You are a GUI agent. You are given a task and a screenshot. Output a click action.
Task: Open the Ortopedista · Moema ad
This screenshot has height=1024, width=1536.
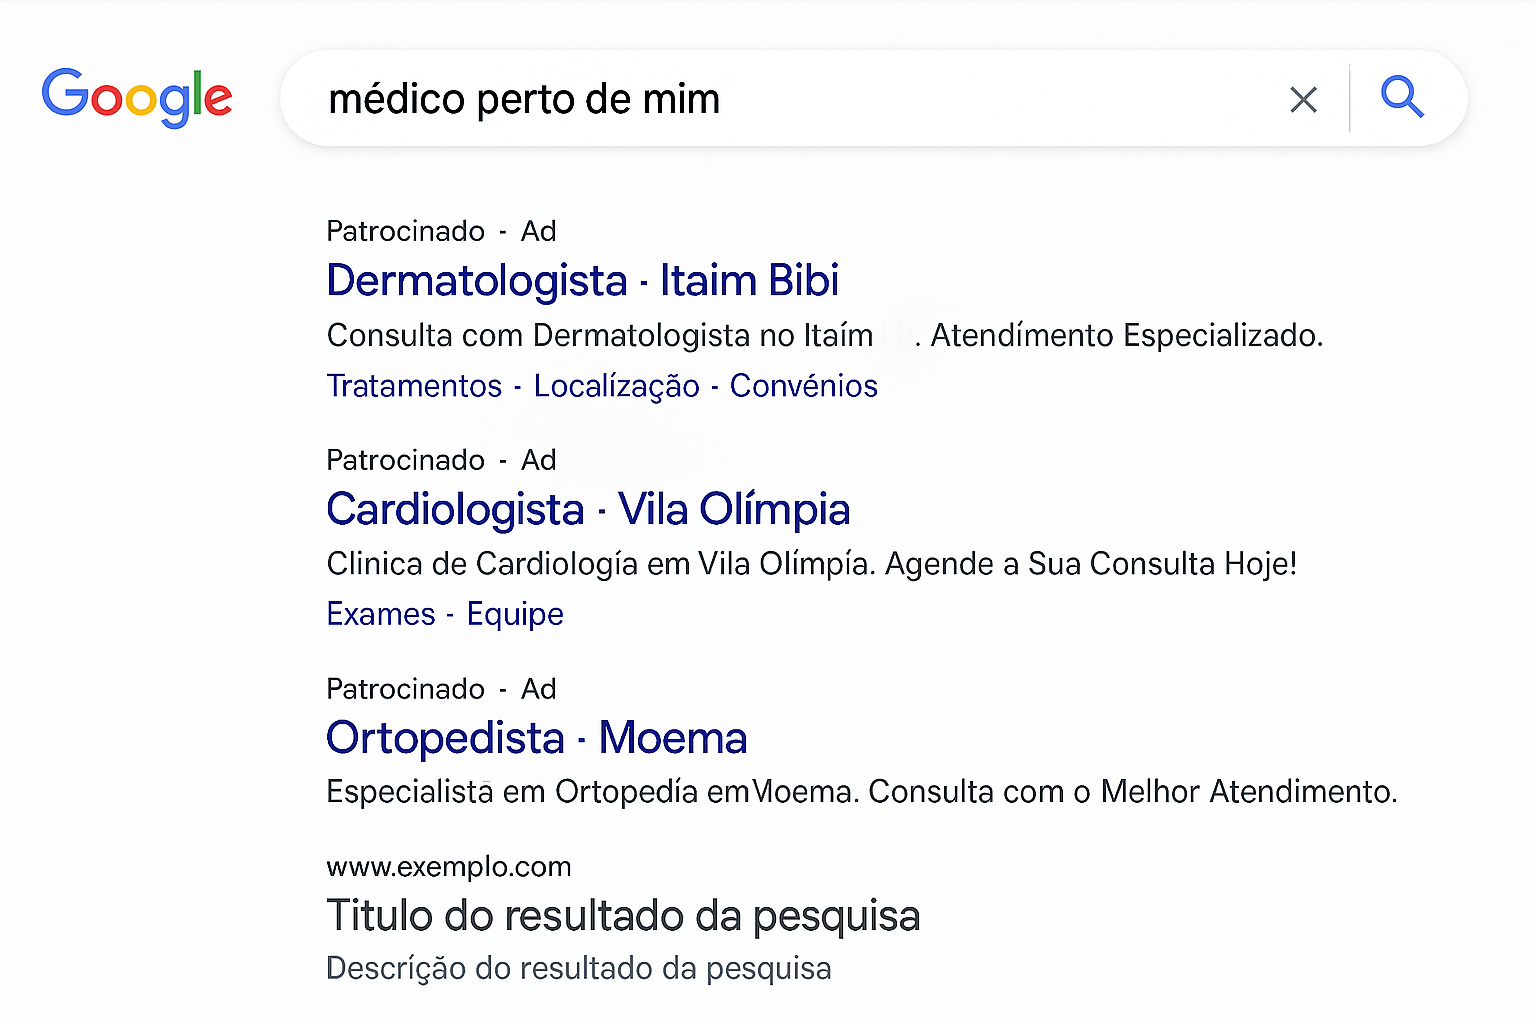point(536,739)
